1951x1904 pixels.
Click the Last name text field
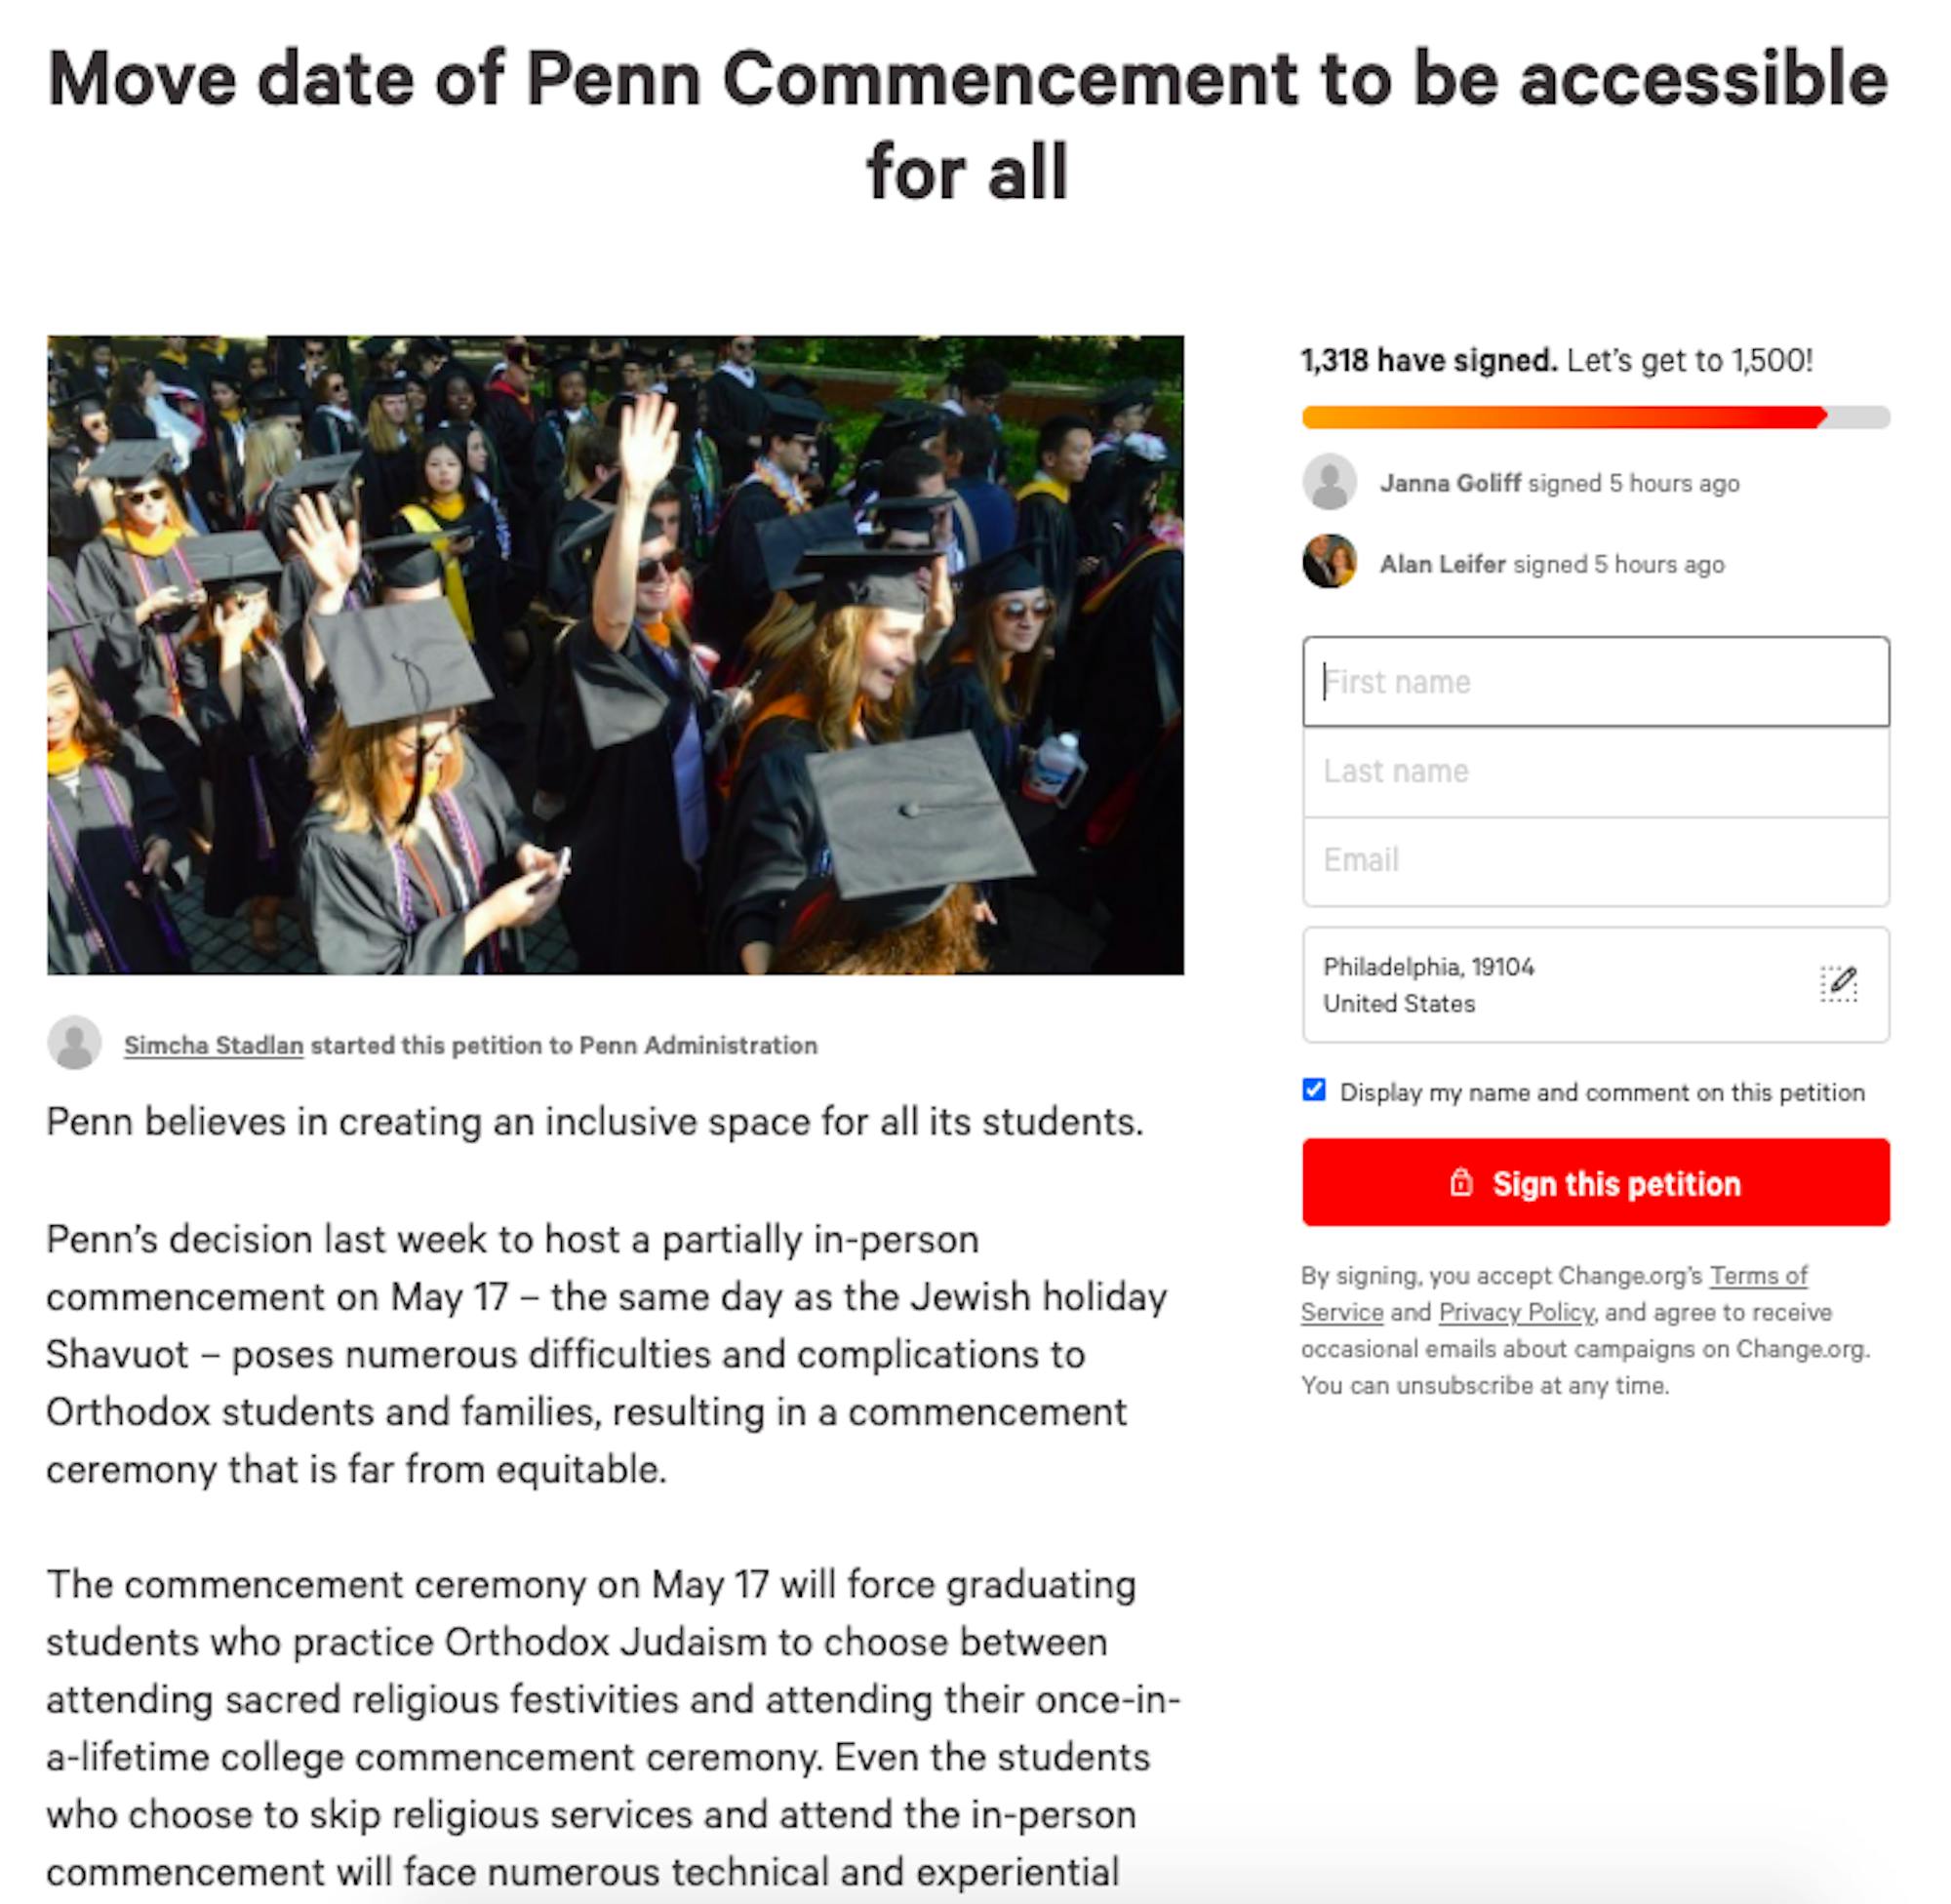pyautogui.click(x=1595, y=770)
